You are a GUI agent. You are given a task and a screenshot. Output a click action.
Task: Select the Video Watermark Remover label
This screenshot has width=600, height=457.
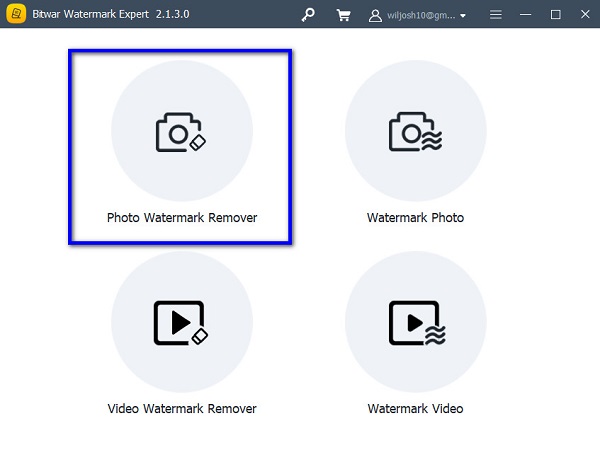(x=182, y=409)
